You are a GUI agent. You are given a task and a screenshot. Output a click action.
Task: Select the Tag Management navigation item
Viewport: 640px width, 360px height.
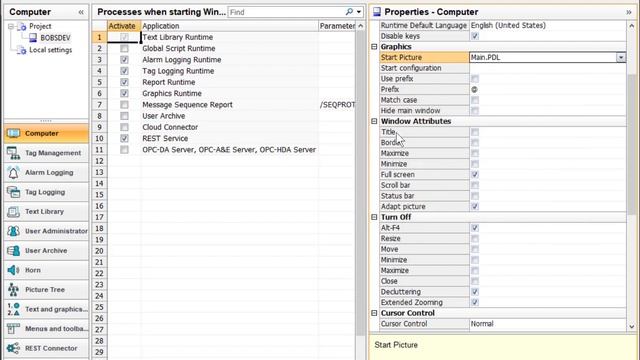[46, 153]
